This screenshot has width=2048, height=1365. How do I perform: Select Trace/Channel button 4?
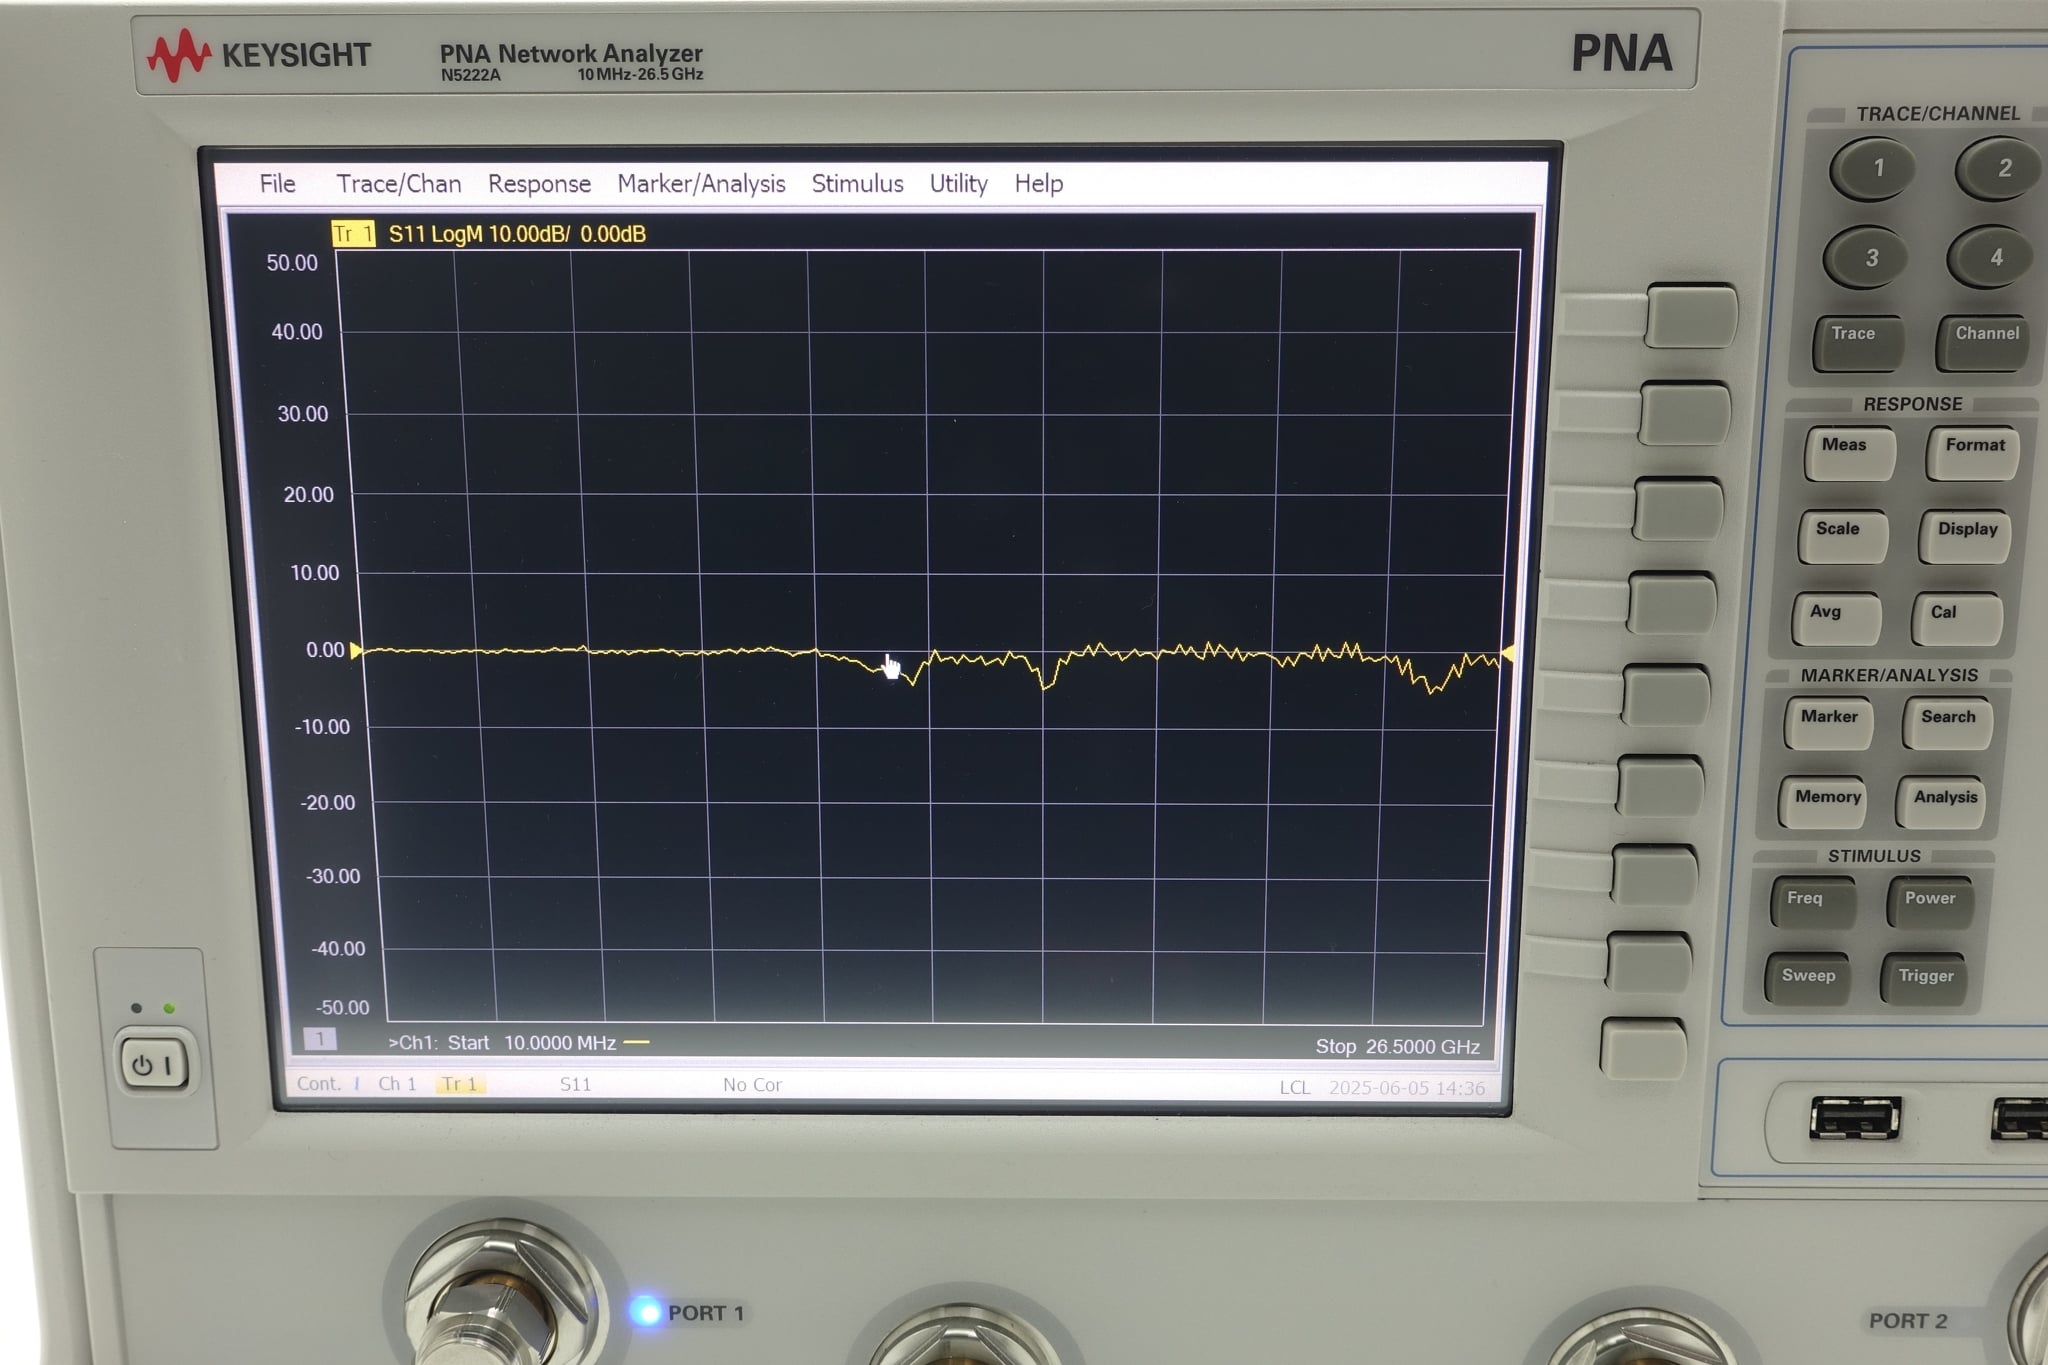point(1994,257)
